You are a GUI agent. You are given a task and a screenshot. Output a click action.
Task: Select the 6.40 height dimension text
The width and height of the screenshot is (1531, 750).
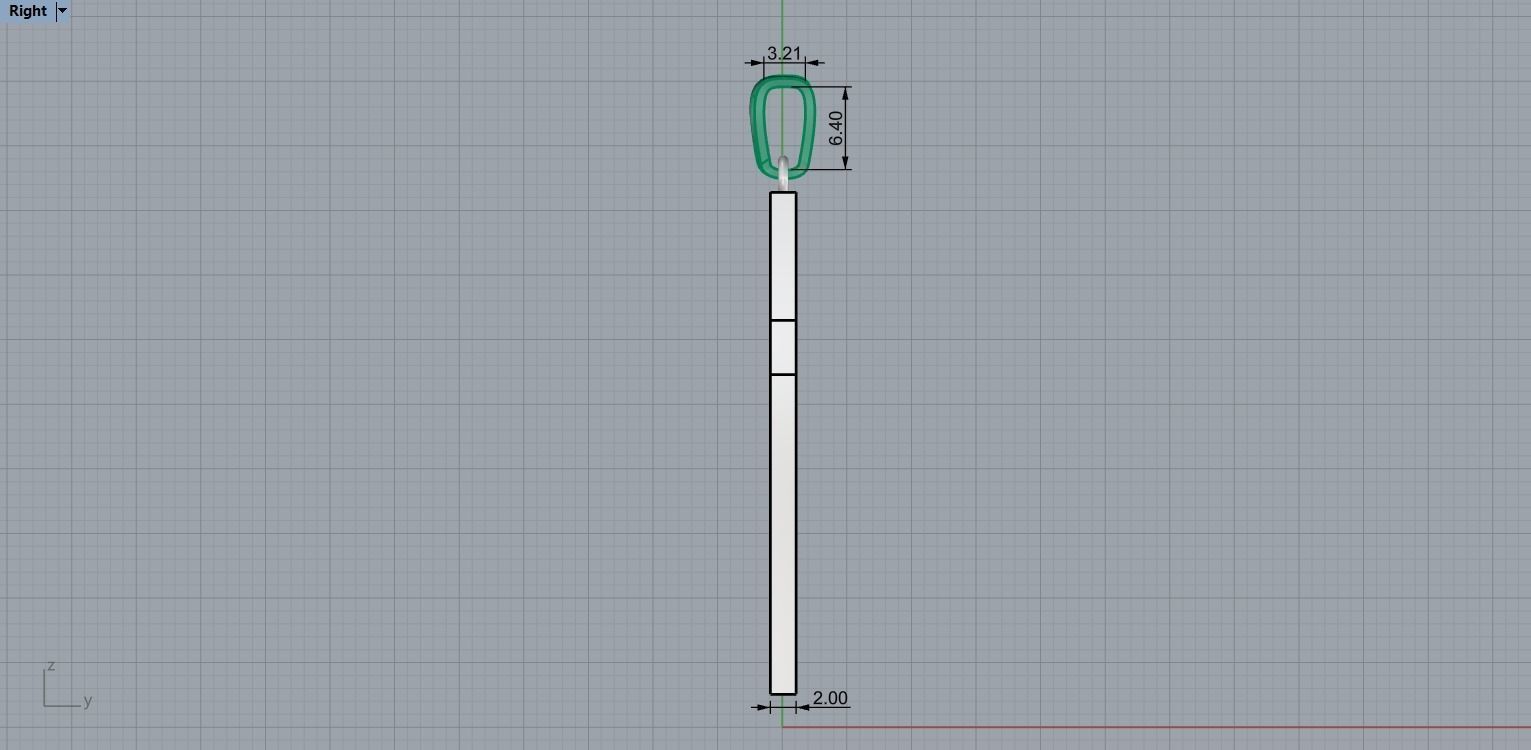pos(836,128)
